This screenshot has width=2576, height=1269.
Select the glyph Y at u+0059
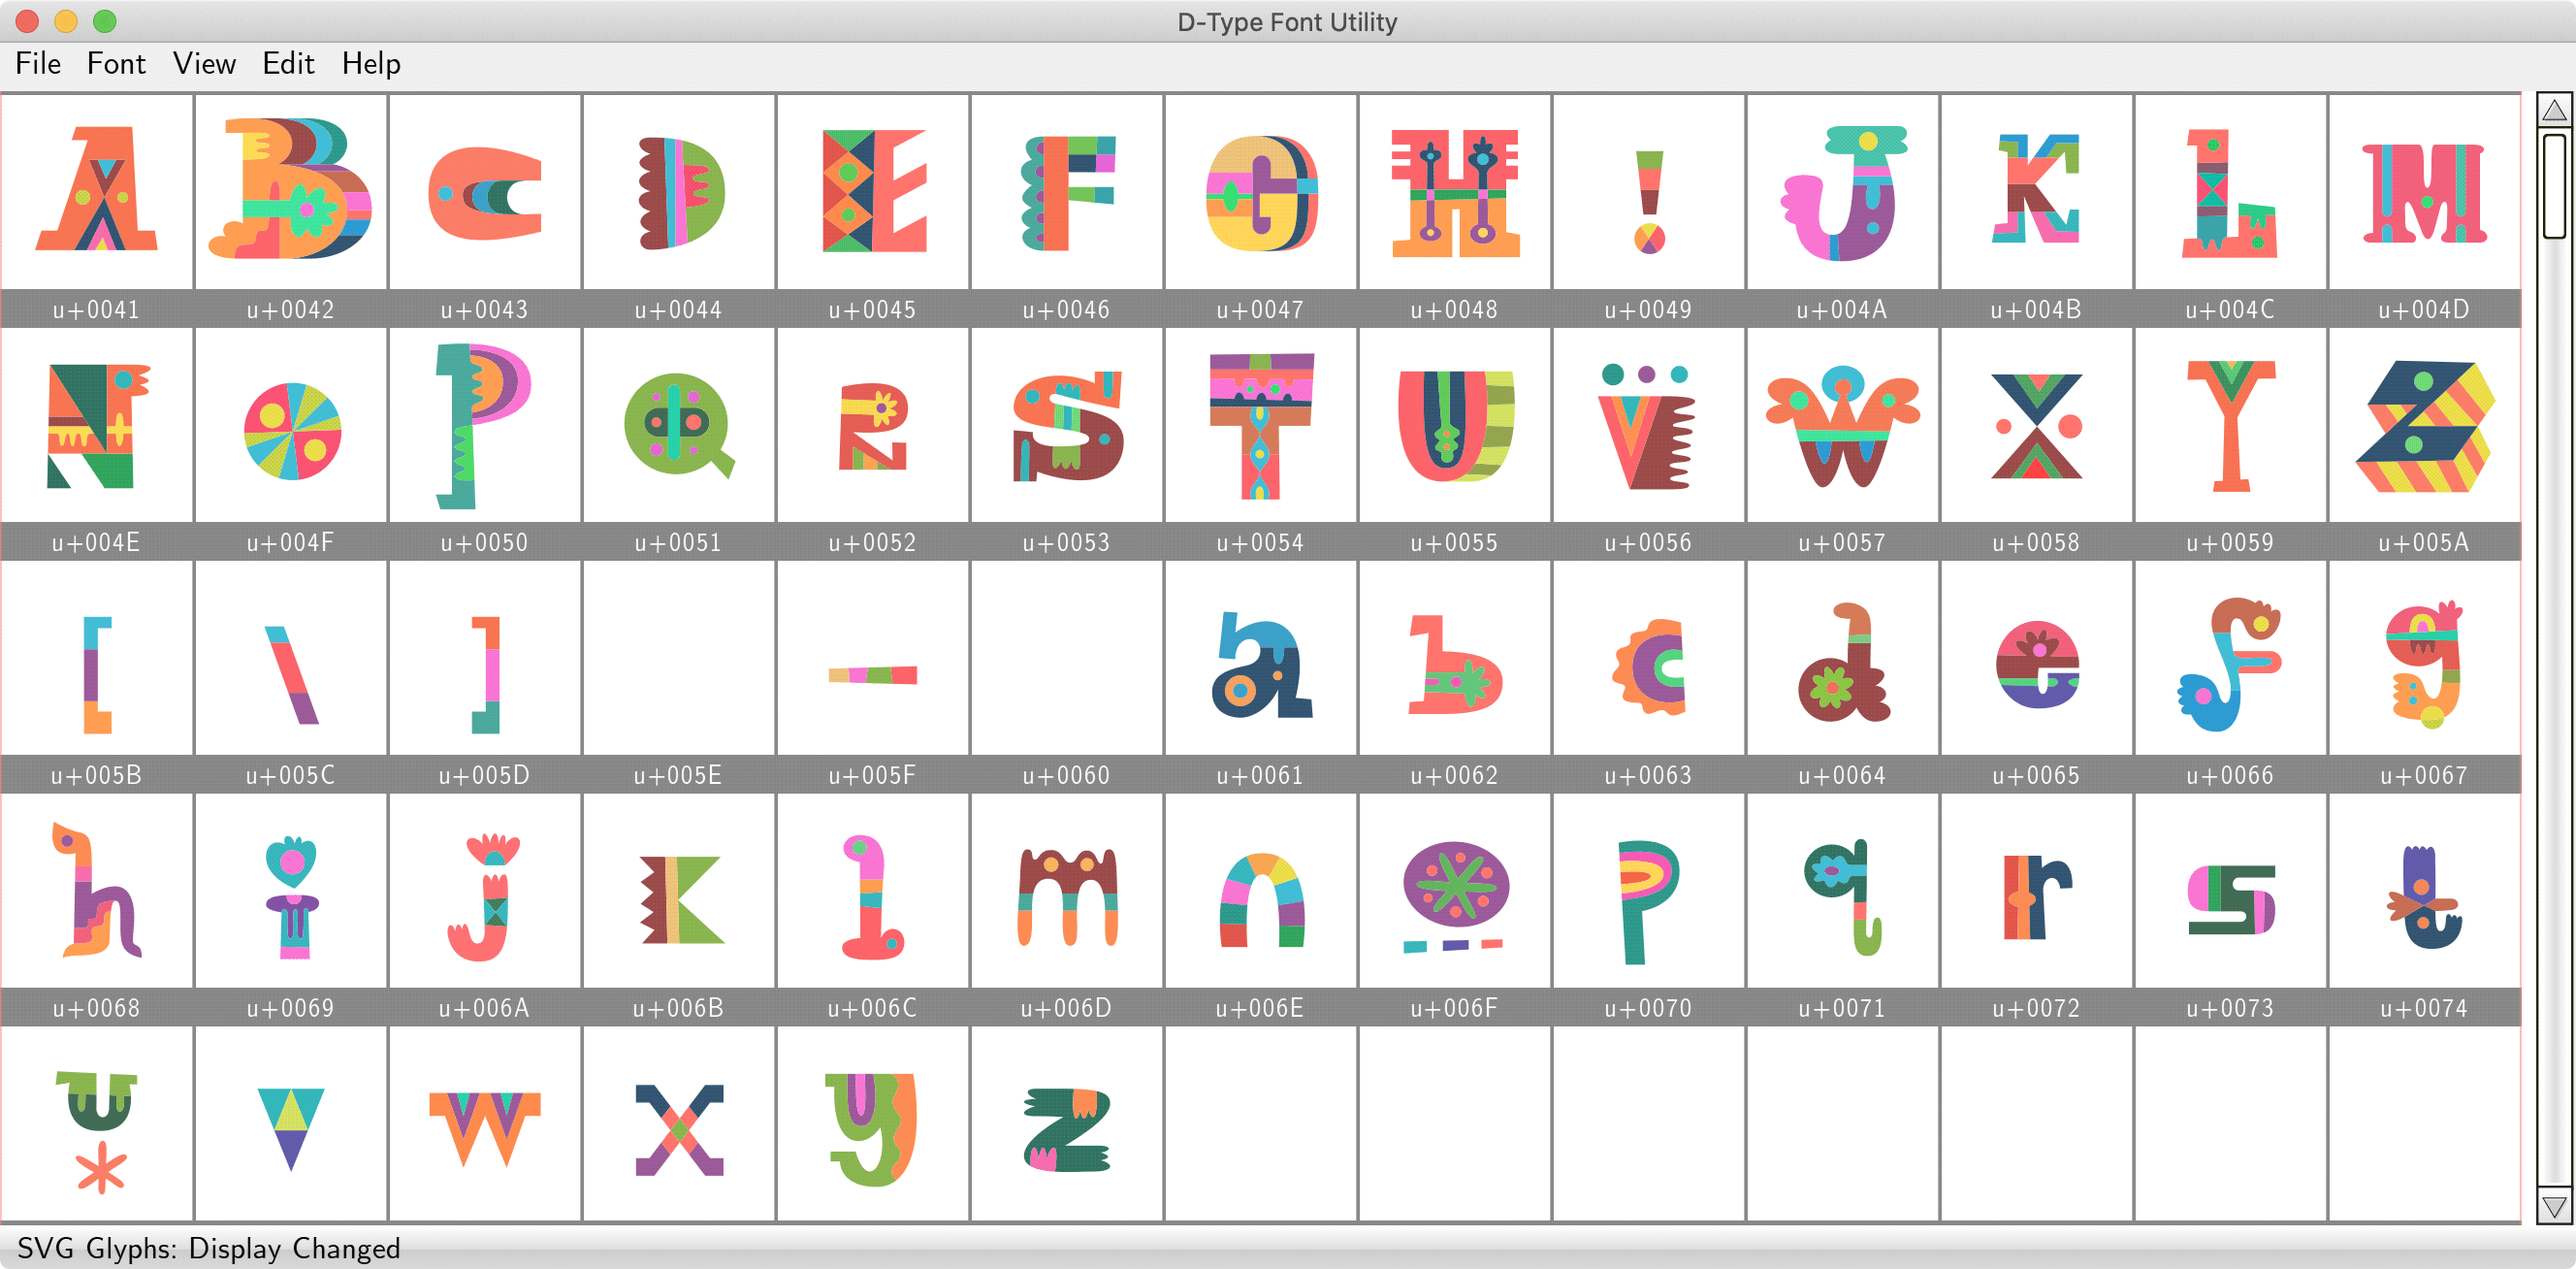[2231, 427]
